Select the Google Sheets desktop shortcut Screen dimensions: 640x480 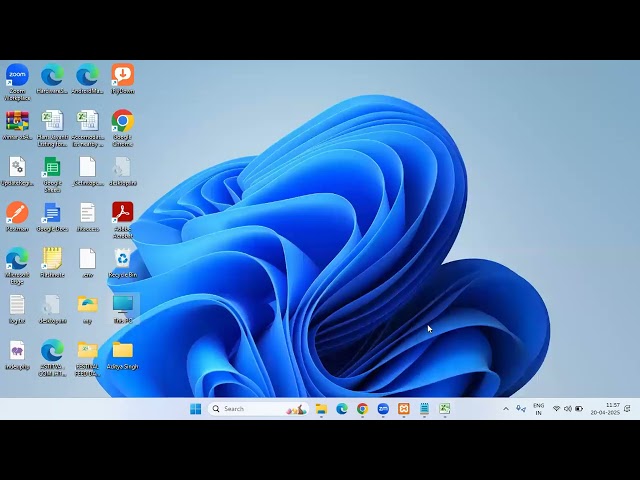[x=52, y=167]
